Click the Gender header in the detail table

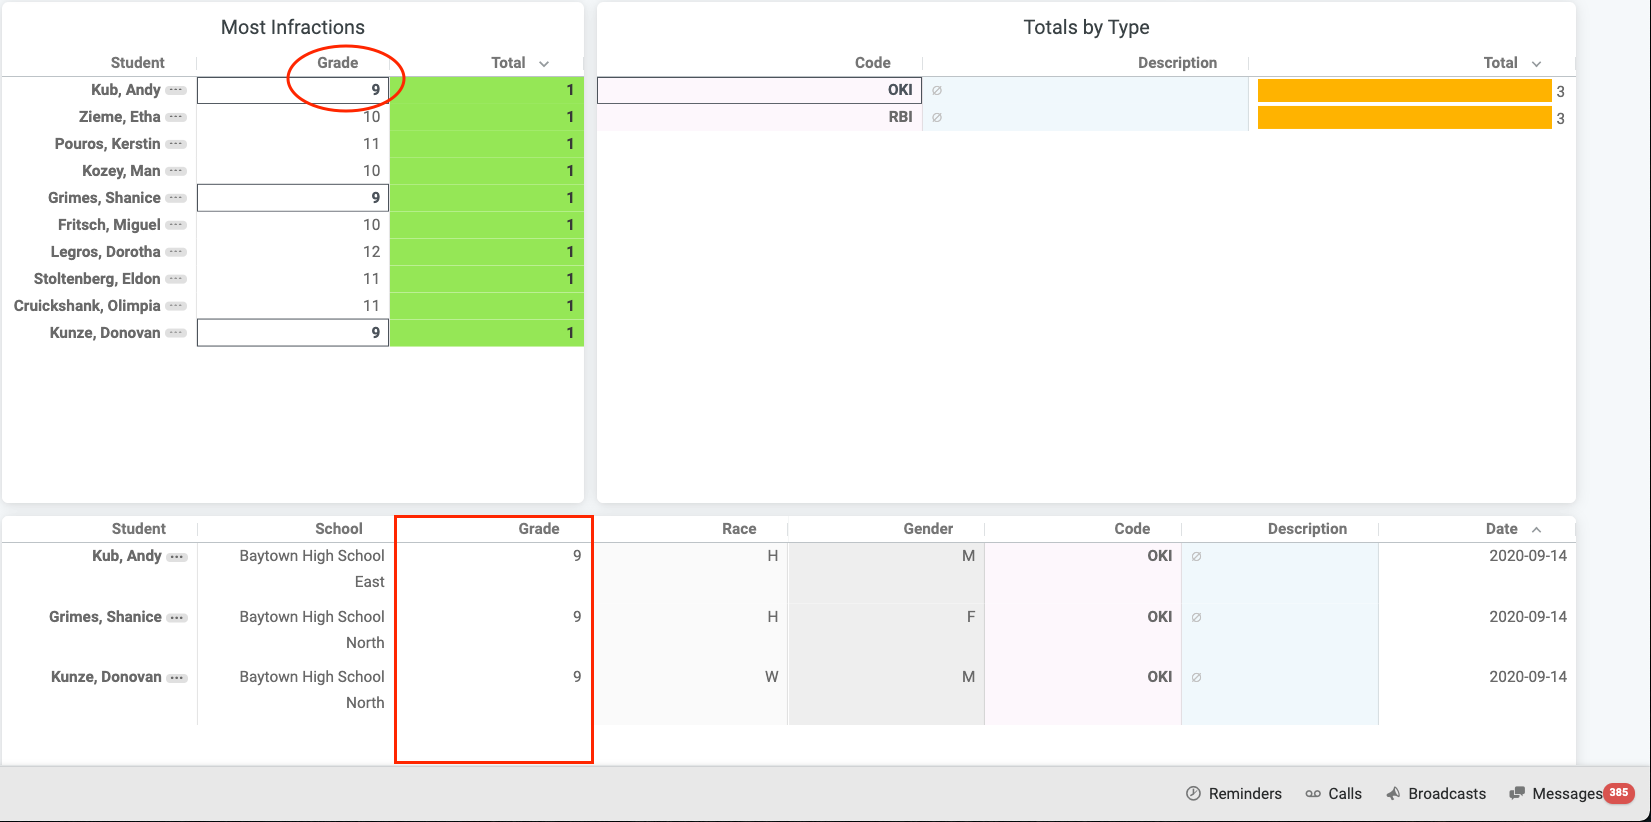pos(929,529)
